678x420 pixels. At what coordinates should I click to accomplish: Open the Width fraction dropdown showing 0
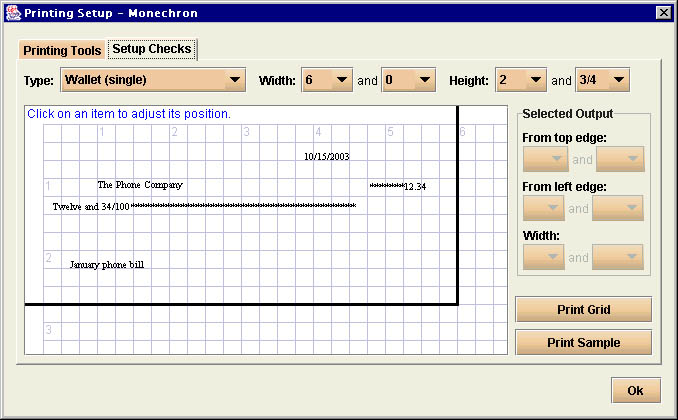click(x=409, y=79)
